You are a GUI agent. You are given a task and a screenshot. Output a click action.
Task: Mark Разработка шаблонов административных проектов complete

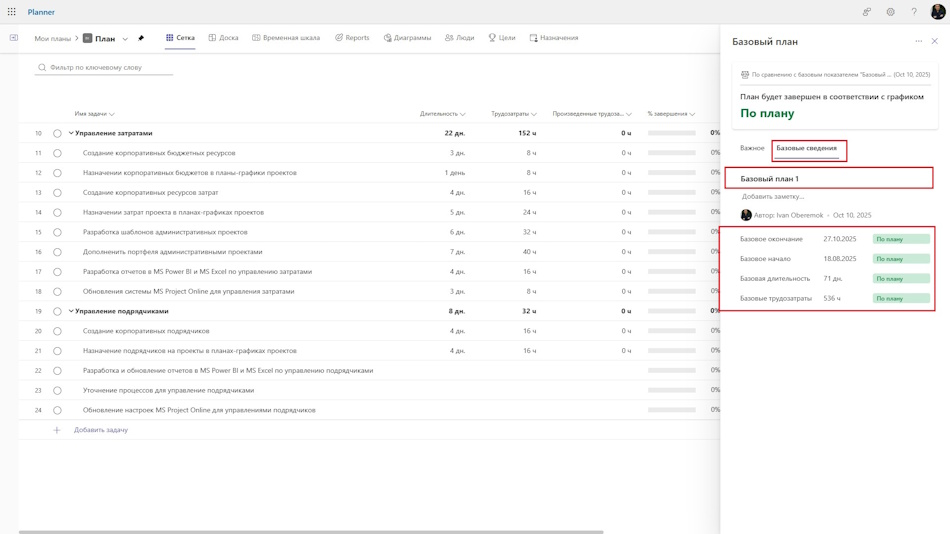pyautogui.click(x=57, y=232)
